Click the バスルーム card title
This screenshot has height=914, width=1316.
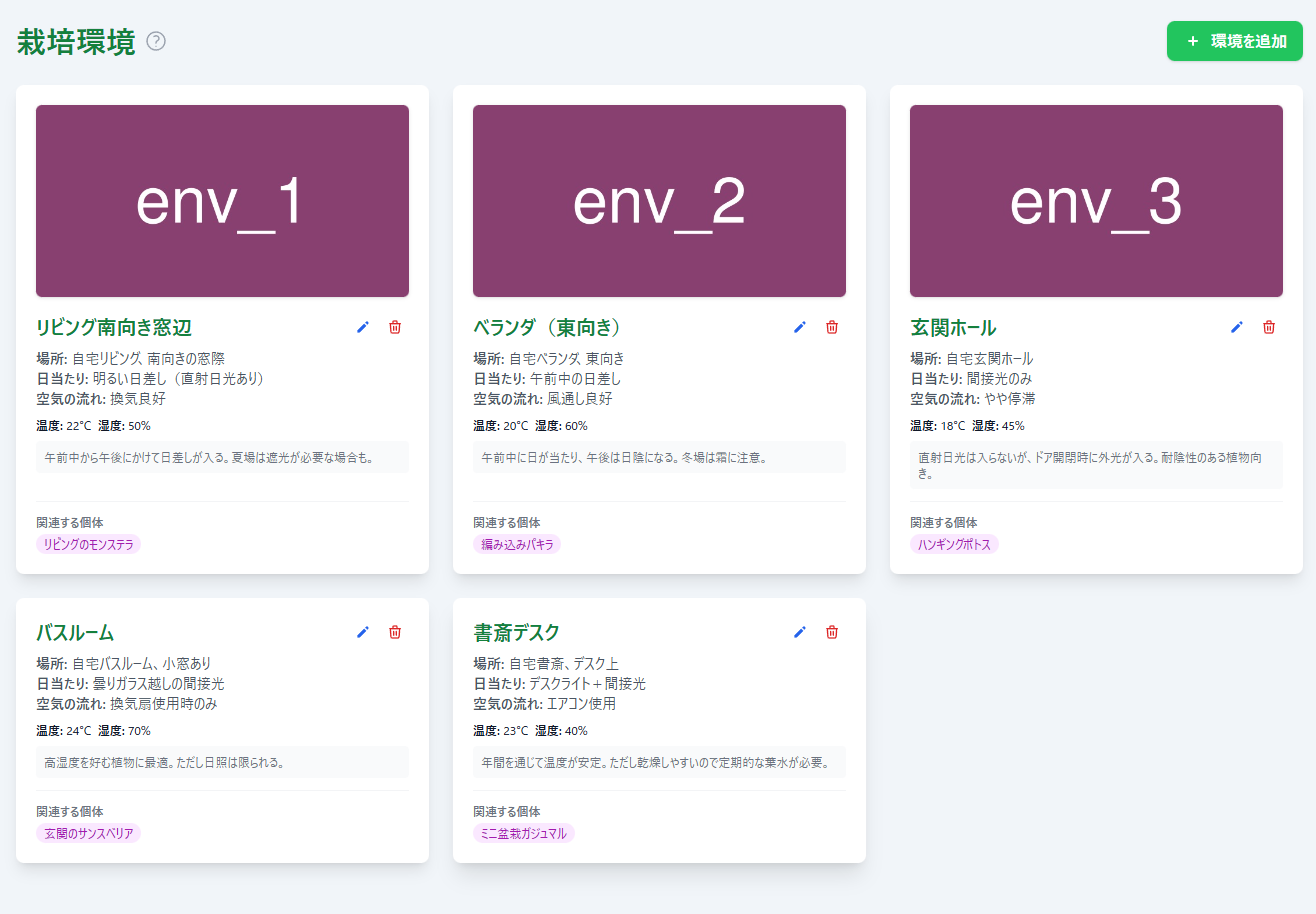(x=75, y=632)
